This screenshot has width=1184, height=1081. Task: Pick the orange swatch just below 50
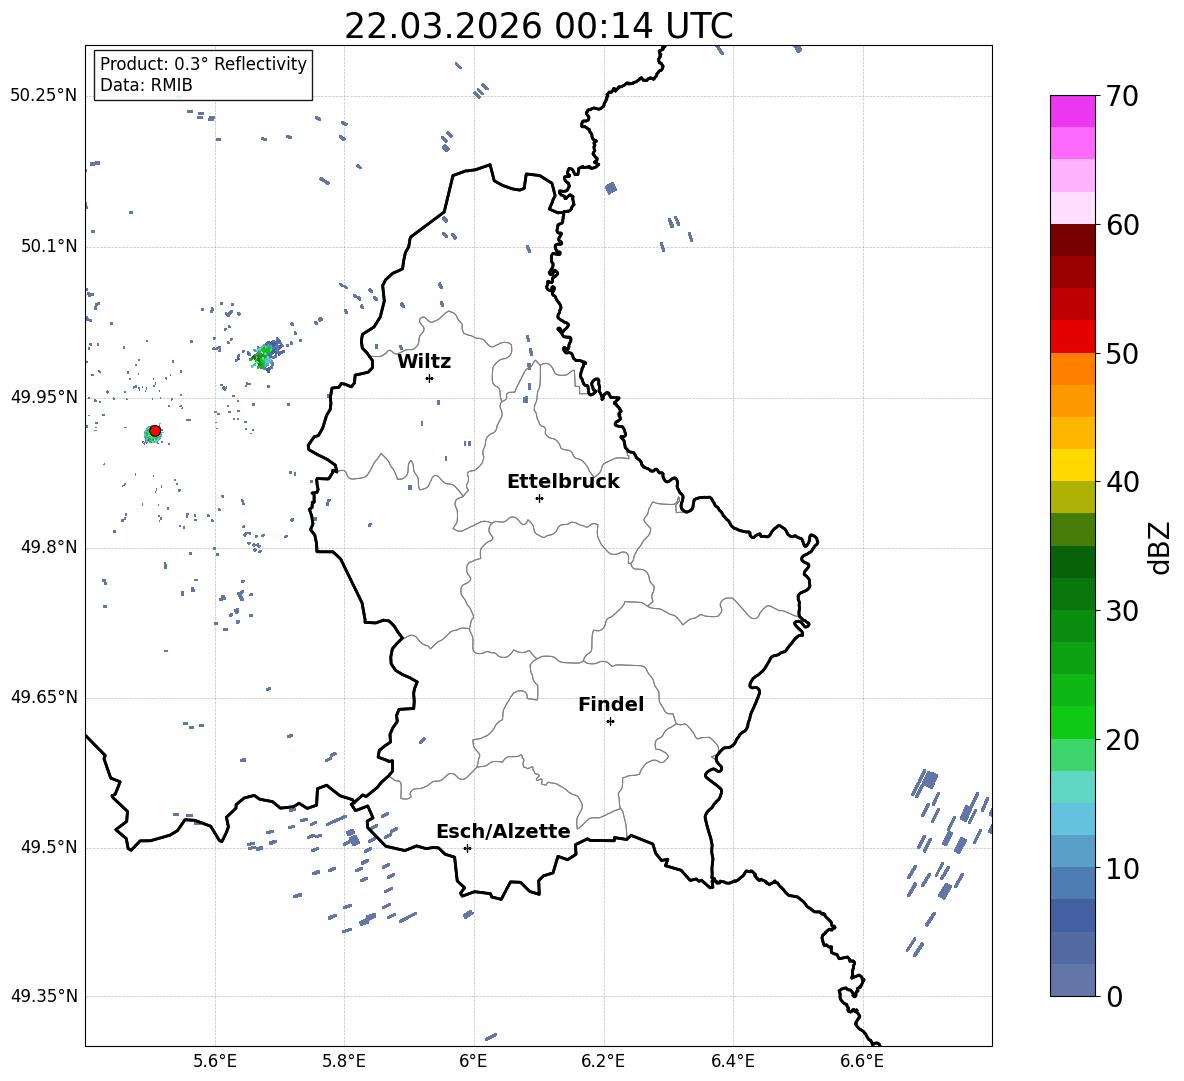[1072, 369]
